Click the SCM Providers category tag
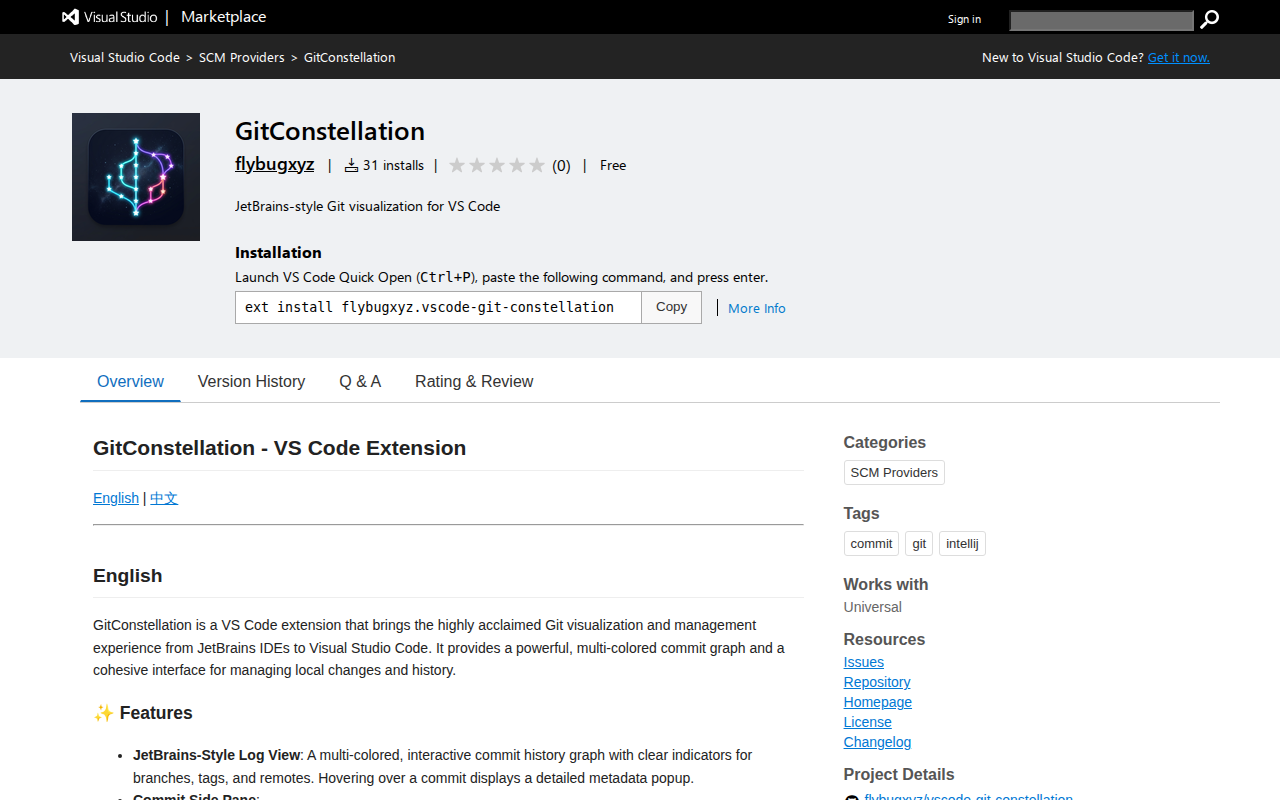The height and width of the screenshot is (800, 1280). click(x=894, y=472)
